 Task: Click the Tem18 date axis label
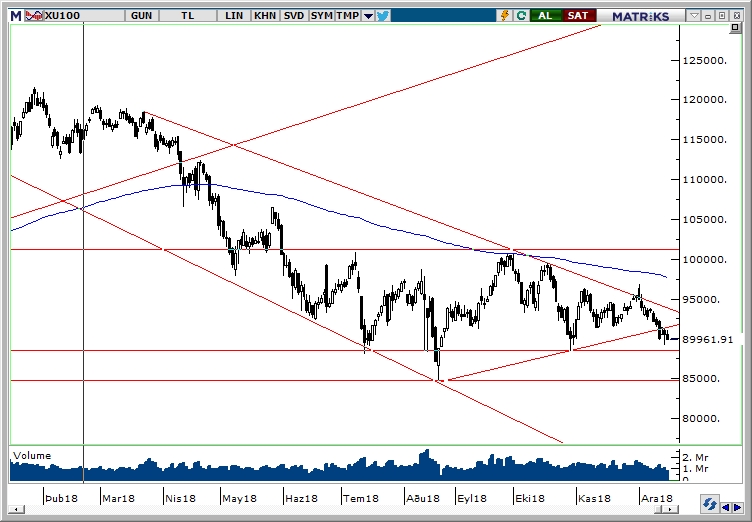[361, 498]
